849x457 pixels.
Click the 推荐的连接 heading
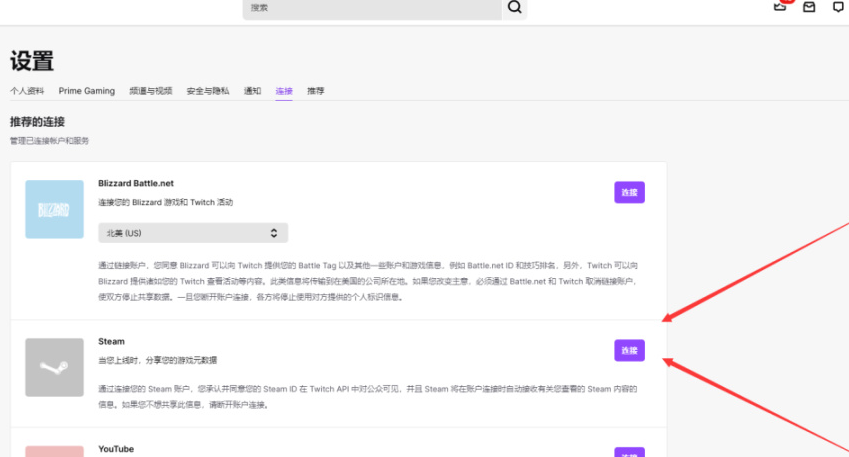(37, 122)
